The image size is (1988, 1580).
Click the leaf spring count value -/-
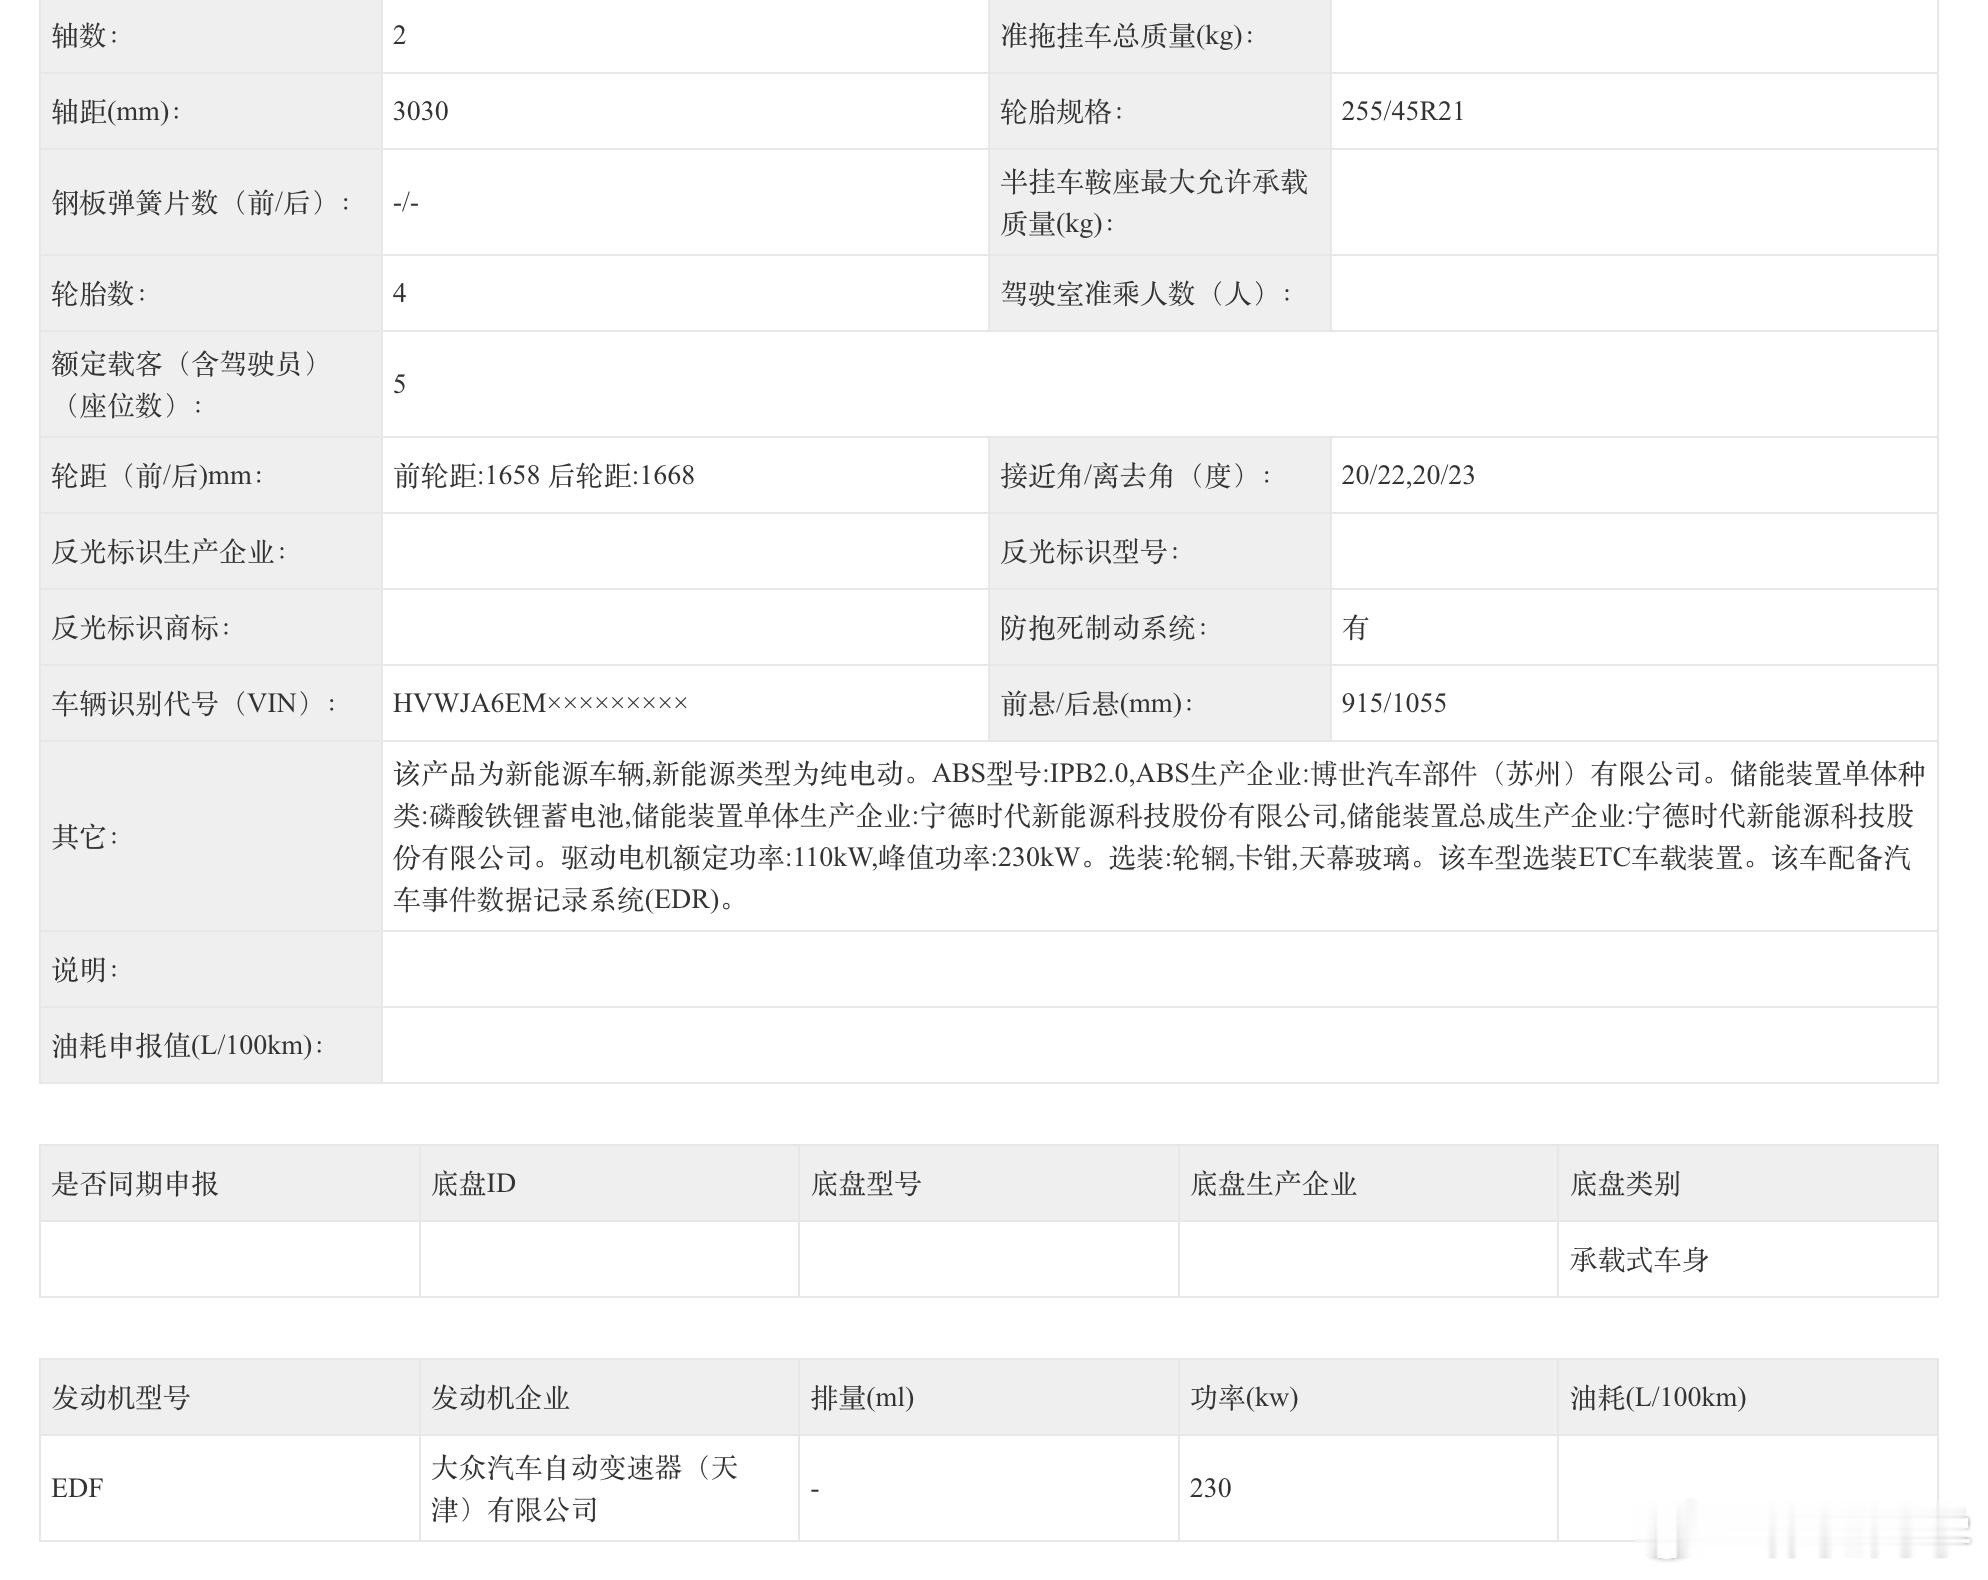tap(405, 203)
